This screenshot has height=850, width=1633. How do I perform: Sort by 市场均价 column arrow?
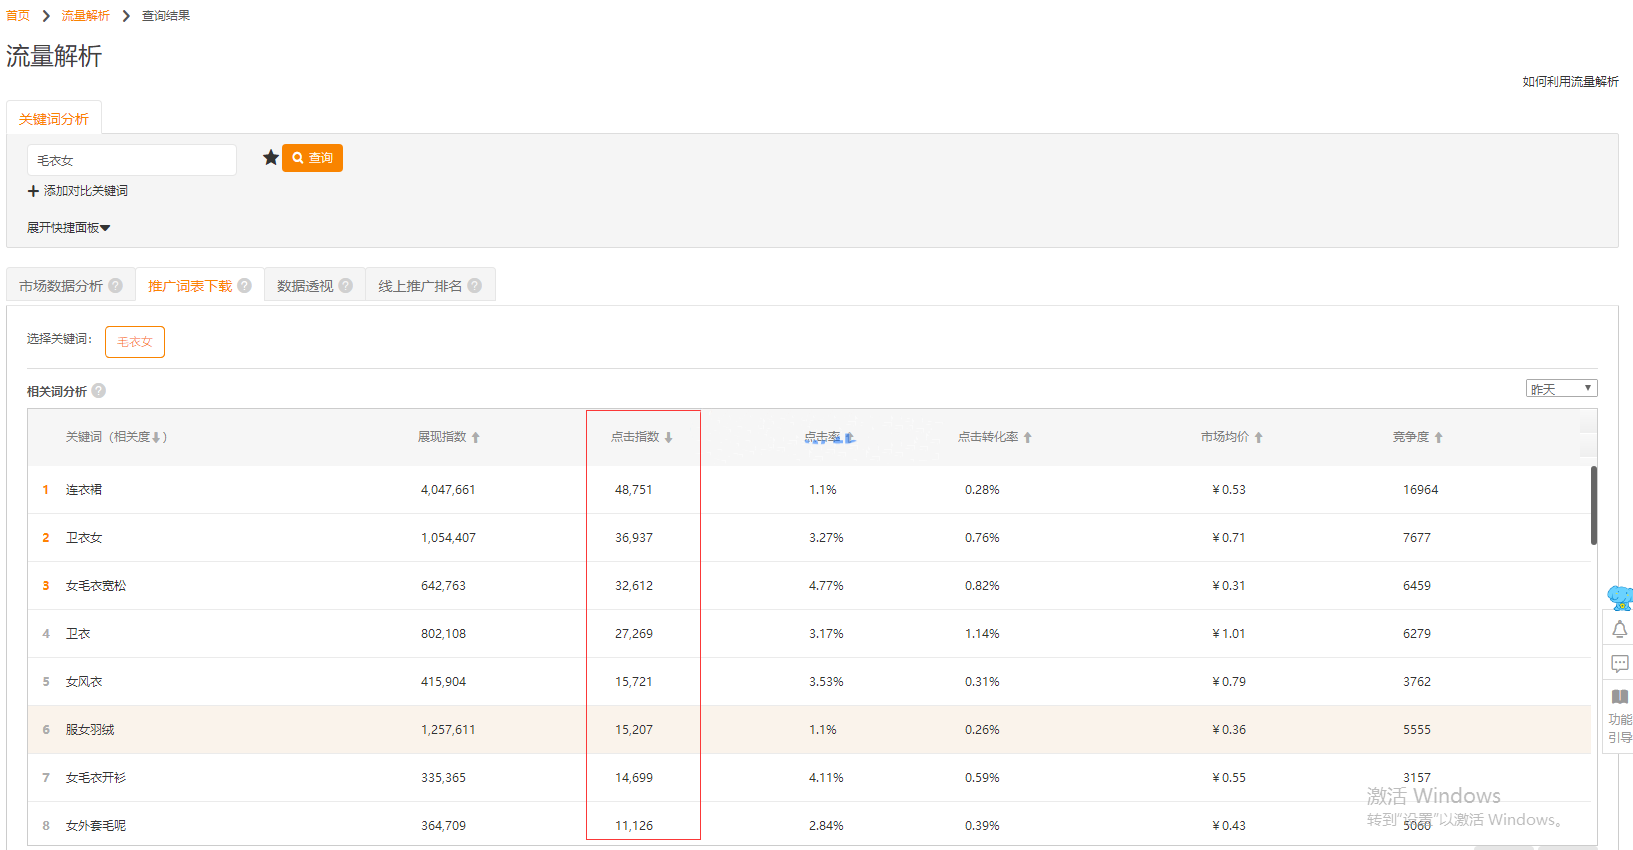1259,437
